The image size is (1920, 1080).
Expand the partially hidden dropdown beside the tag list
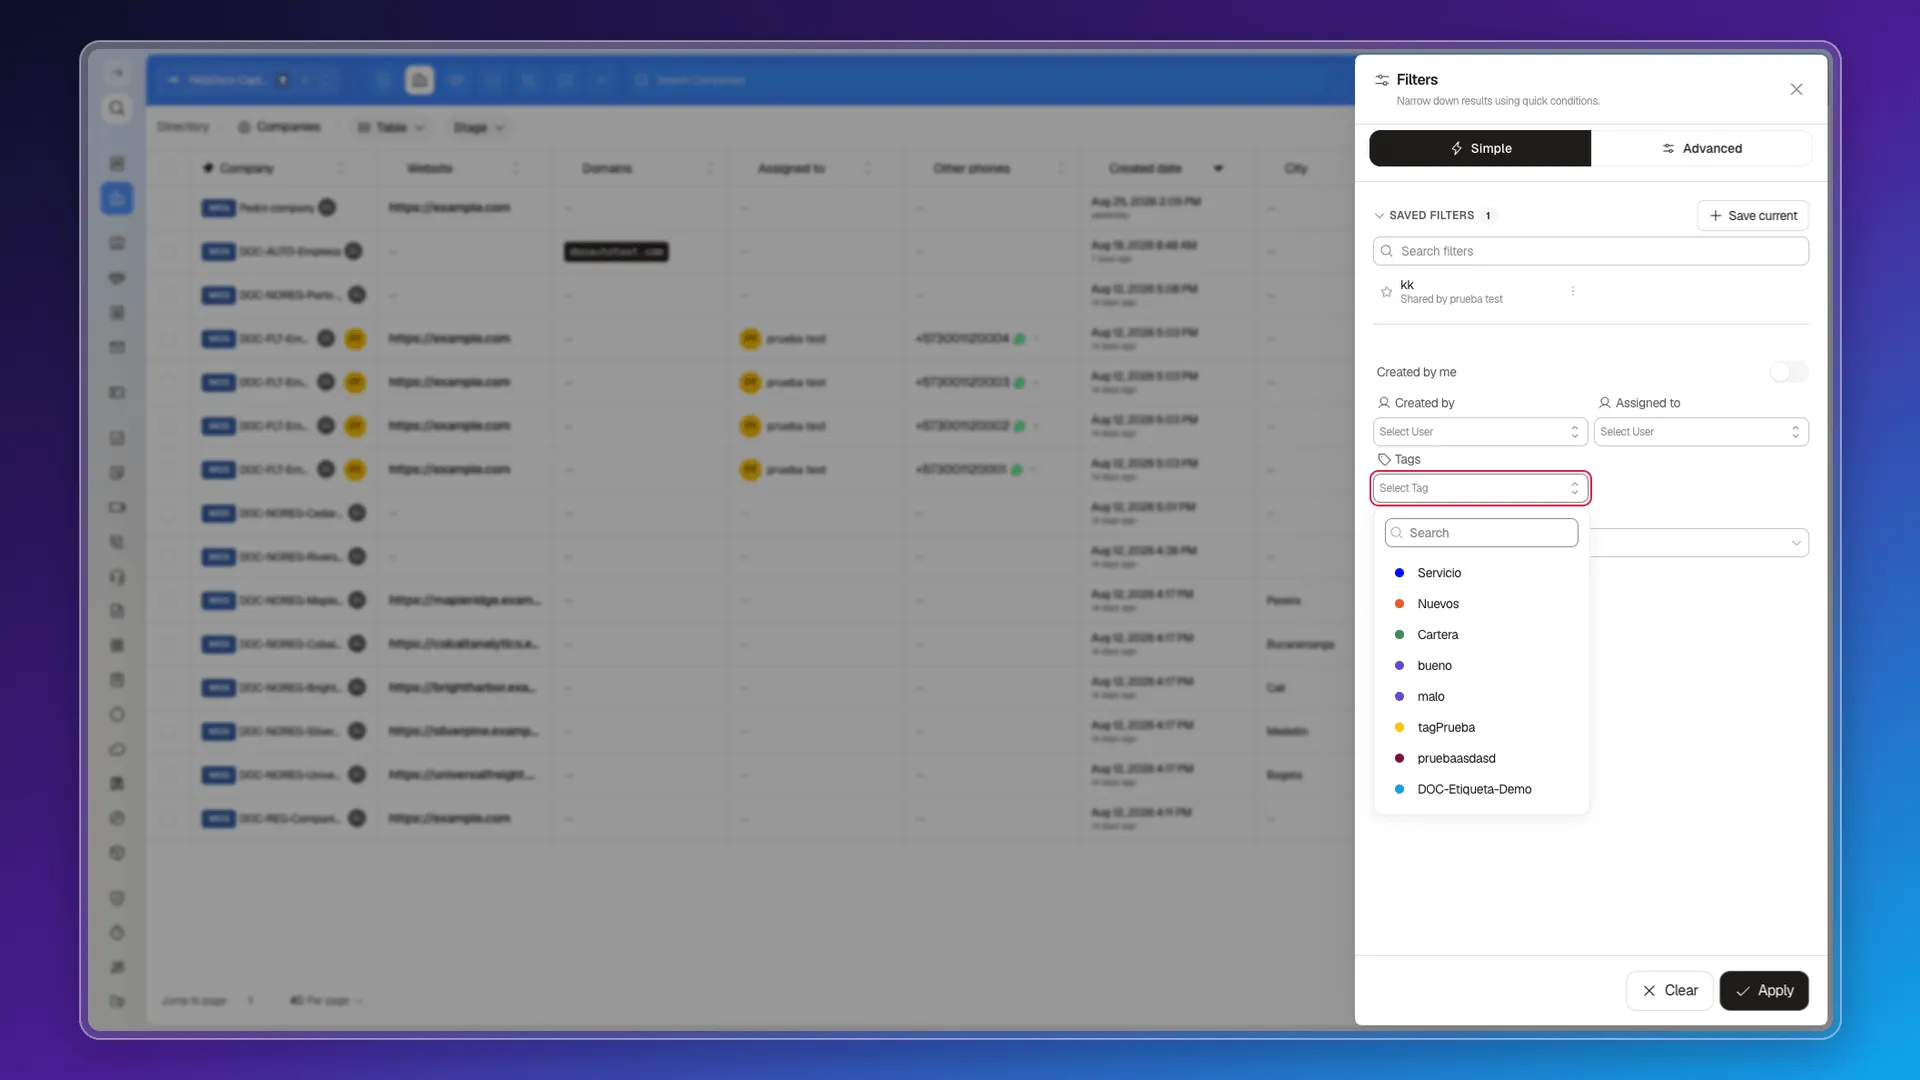(1700, 543)
